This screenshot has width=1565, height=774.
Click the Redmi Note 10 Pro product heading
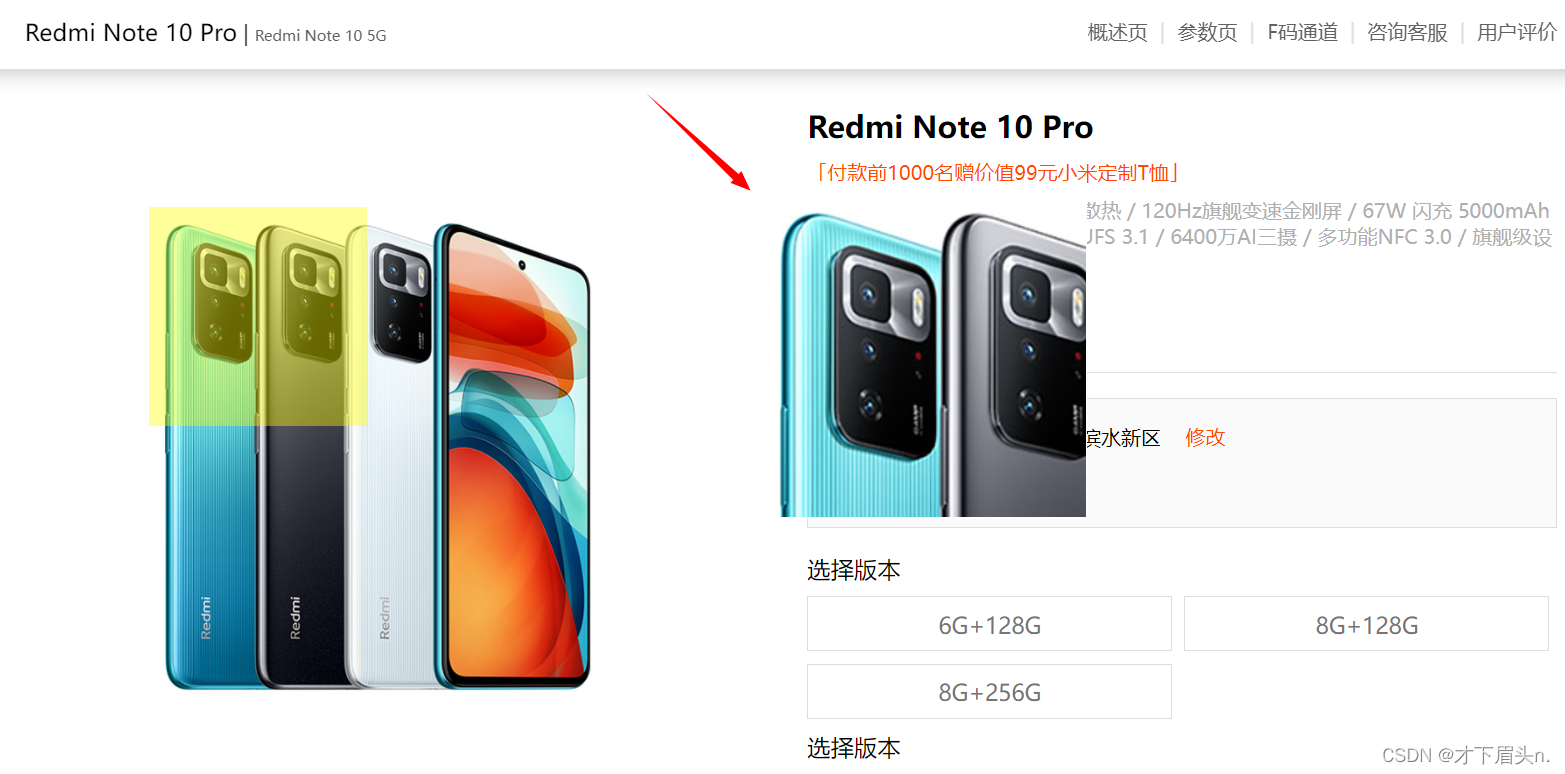coord(950,127)
